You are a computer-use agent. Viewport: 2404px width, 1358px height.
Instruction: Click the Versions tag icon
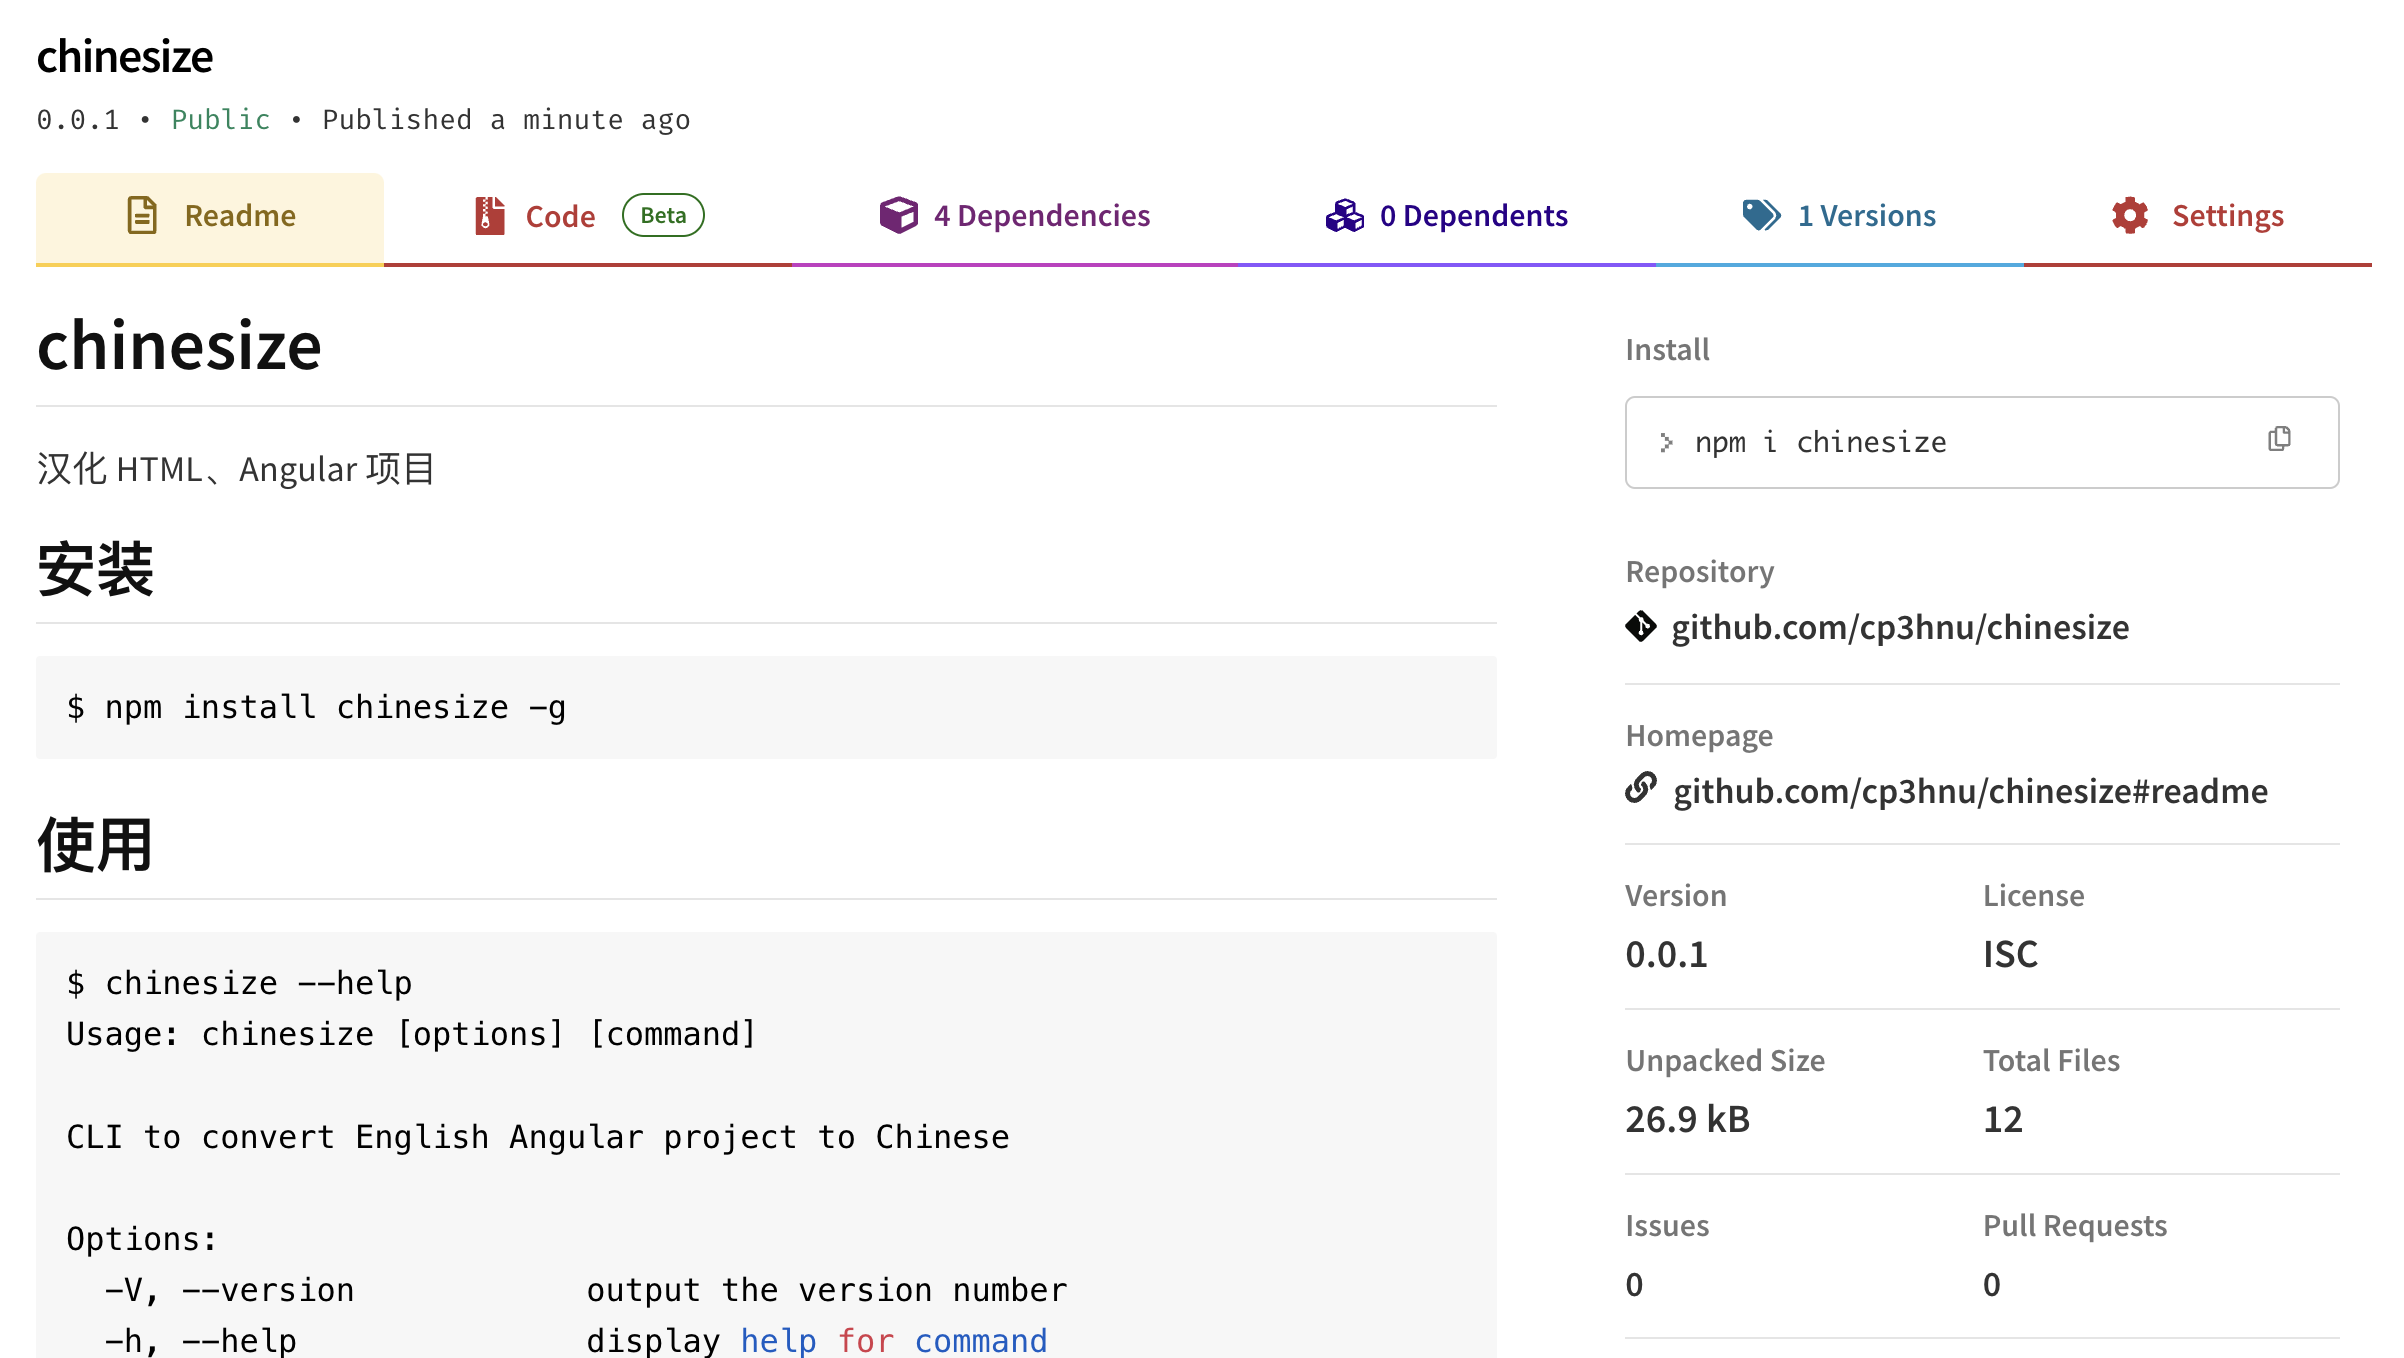pyautogui.click(x=1761, y=215)
